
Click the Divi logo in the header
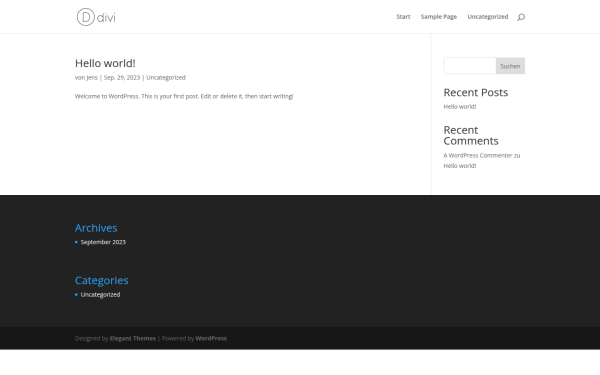(x=96, y=17)
